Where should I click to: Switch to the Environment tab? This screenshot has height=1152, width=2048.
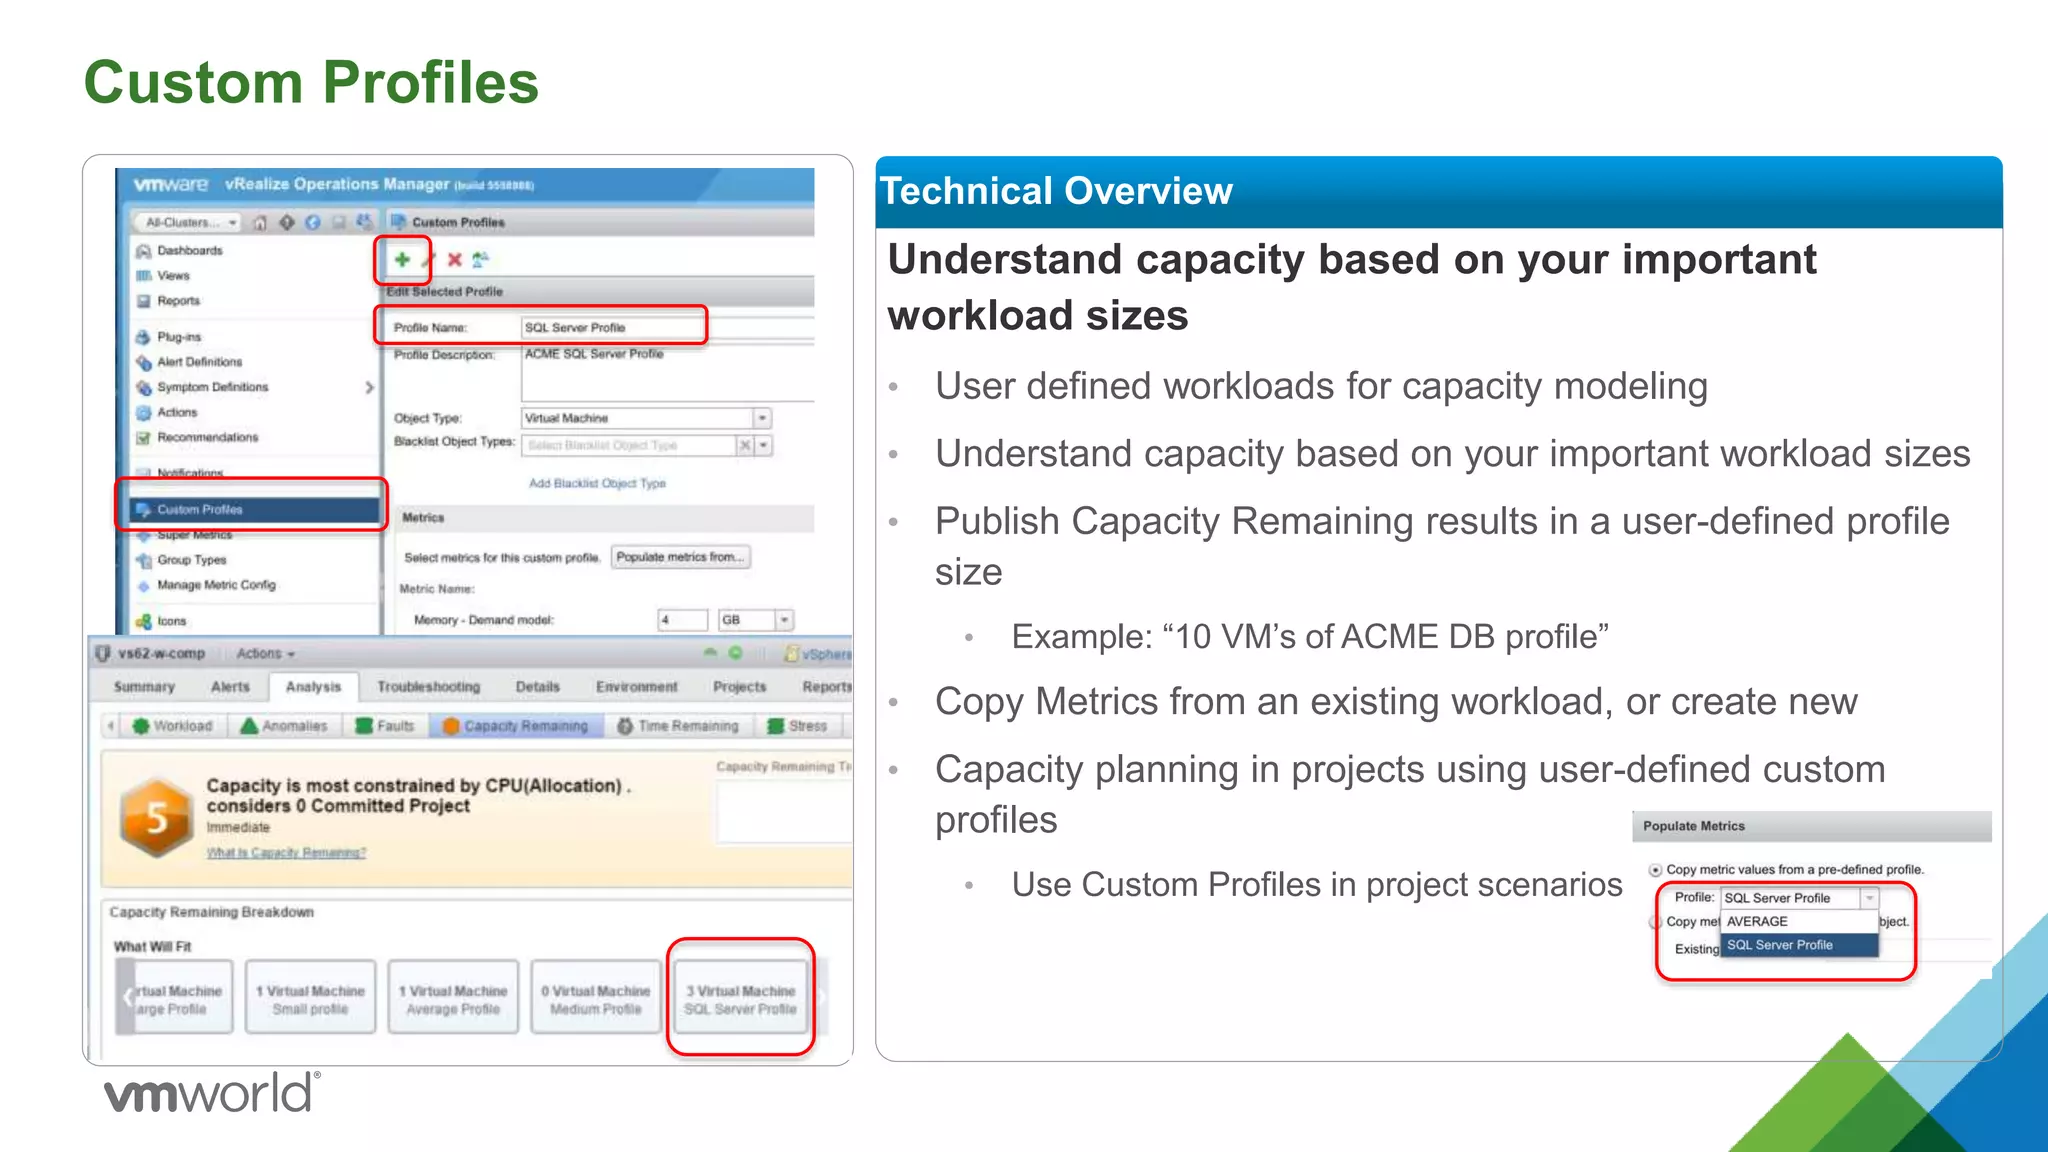[636, 687]
